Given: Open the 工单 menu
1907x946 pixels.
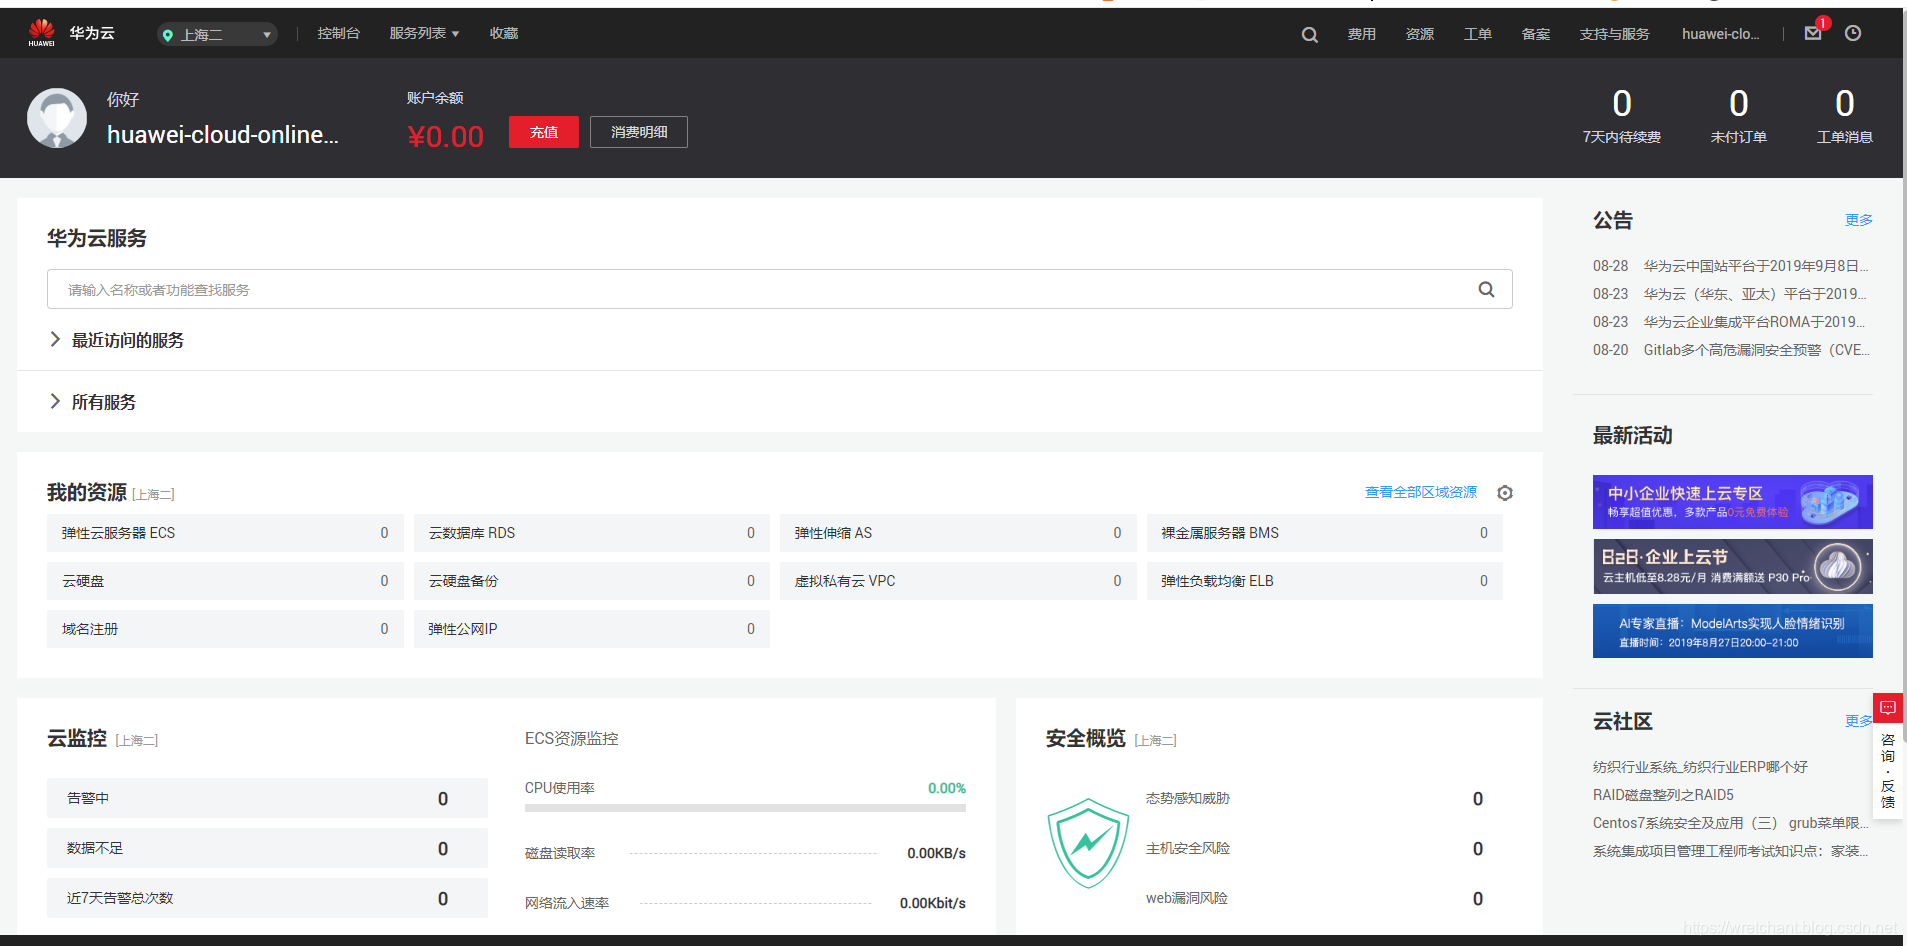Looking at the screenshot, I should 1477,34.
